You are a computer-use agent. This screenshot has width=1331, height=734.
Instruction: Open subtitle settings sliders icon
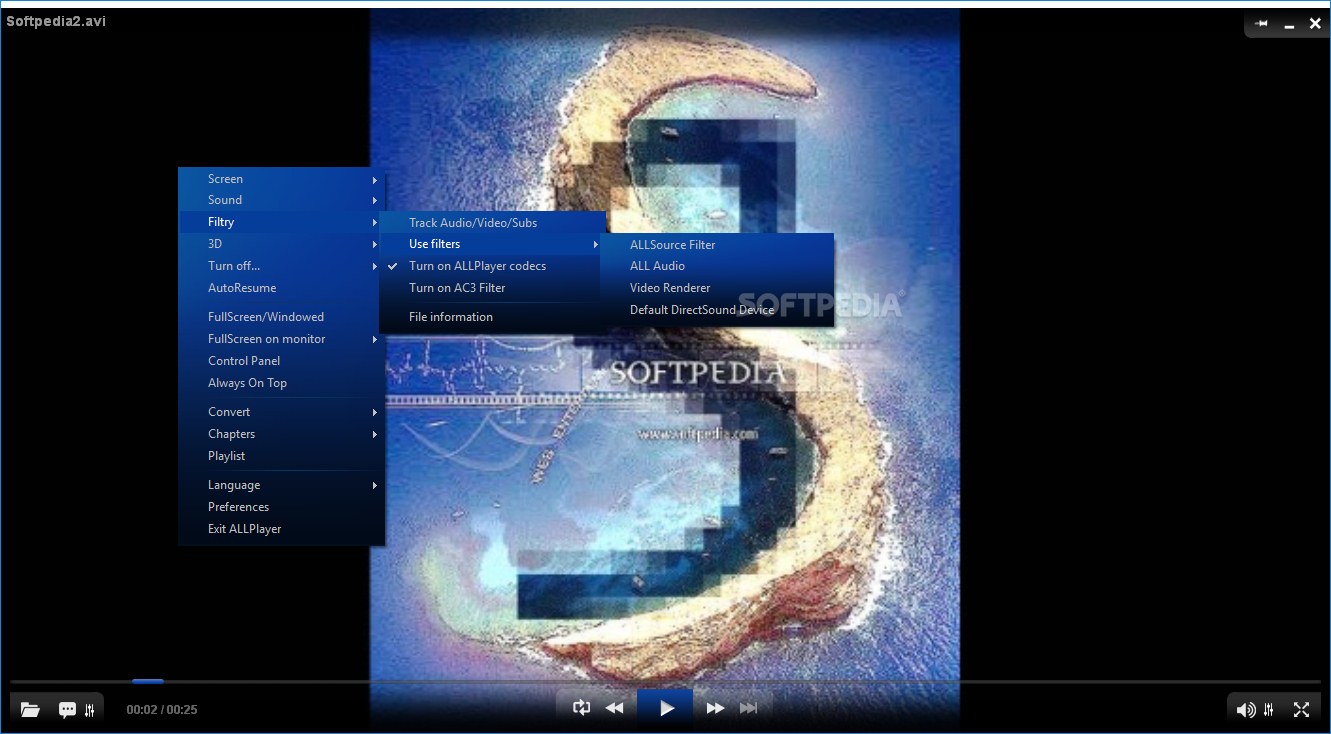coord(90,710)
